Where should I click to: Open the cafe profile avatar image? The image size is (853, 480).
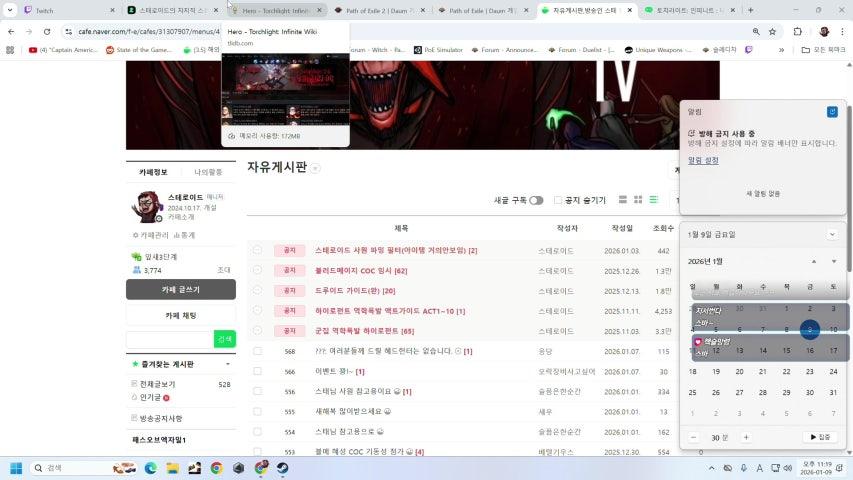point(147,207)
